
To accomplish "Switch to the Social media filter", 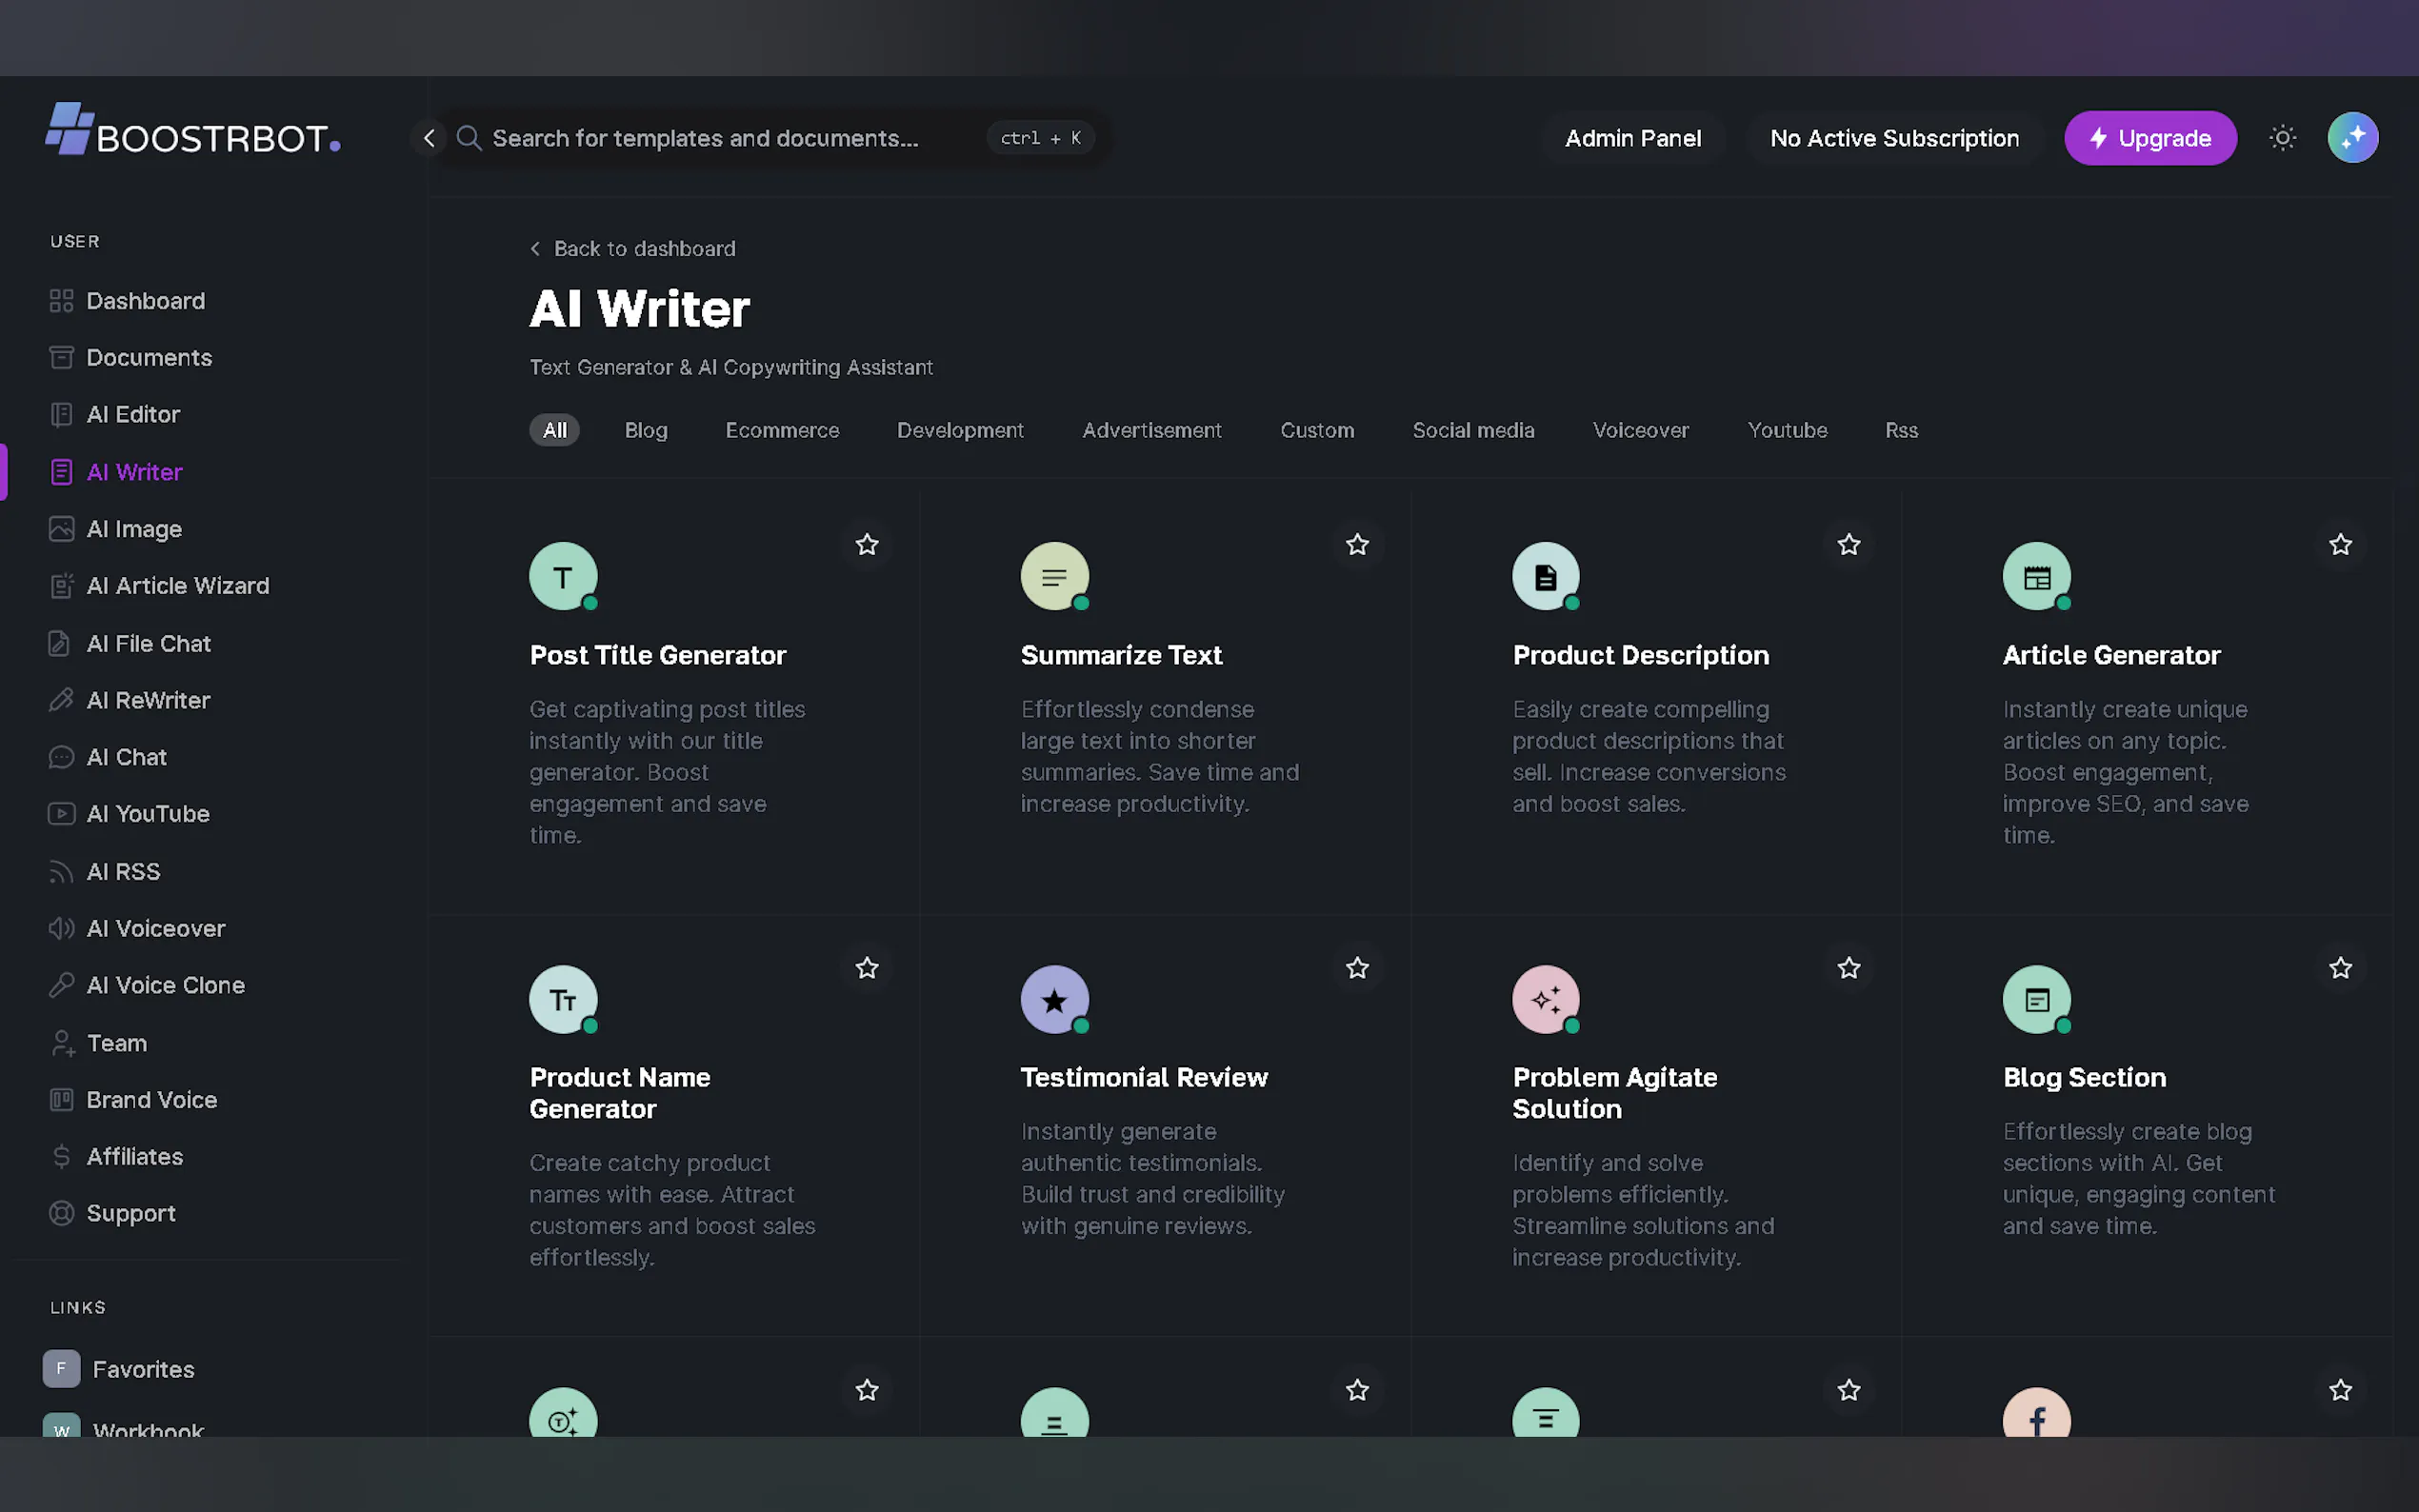I will 1472,430.
